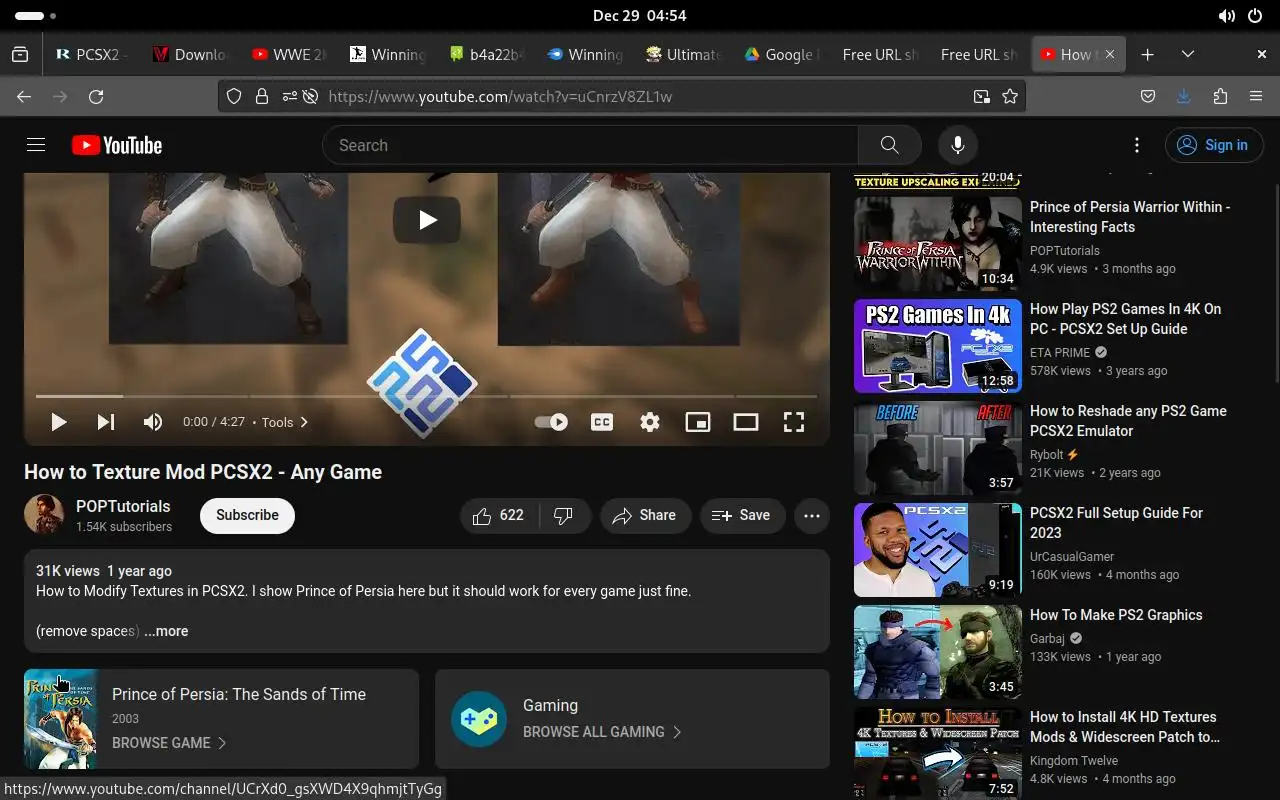The image size is (1280, 800).
Task: Open player settings gear
Action: pyautogui.click(x=650, y=422)
